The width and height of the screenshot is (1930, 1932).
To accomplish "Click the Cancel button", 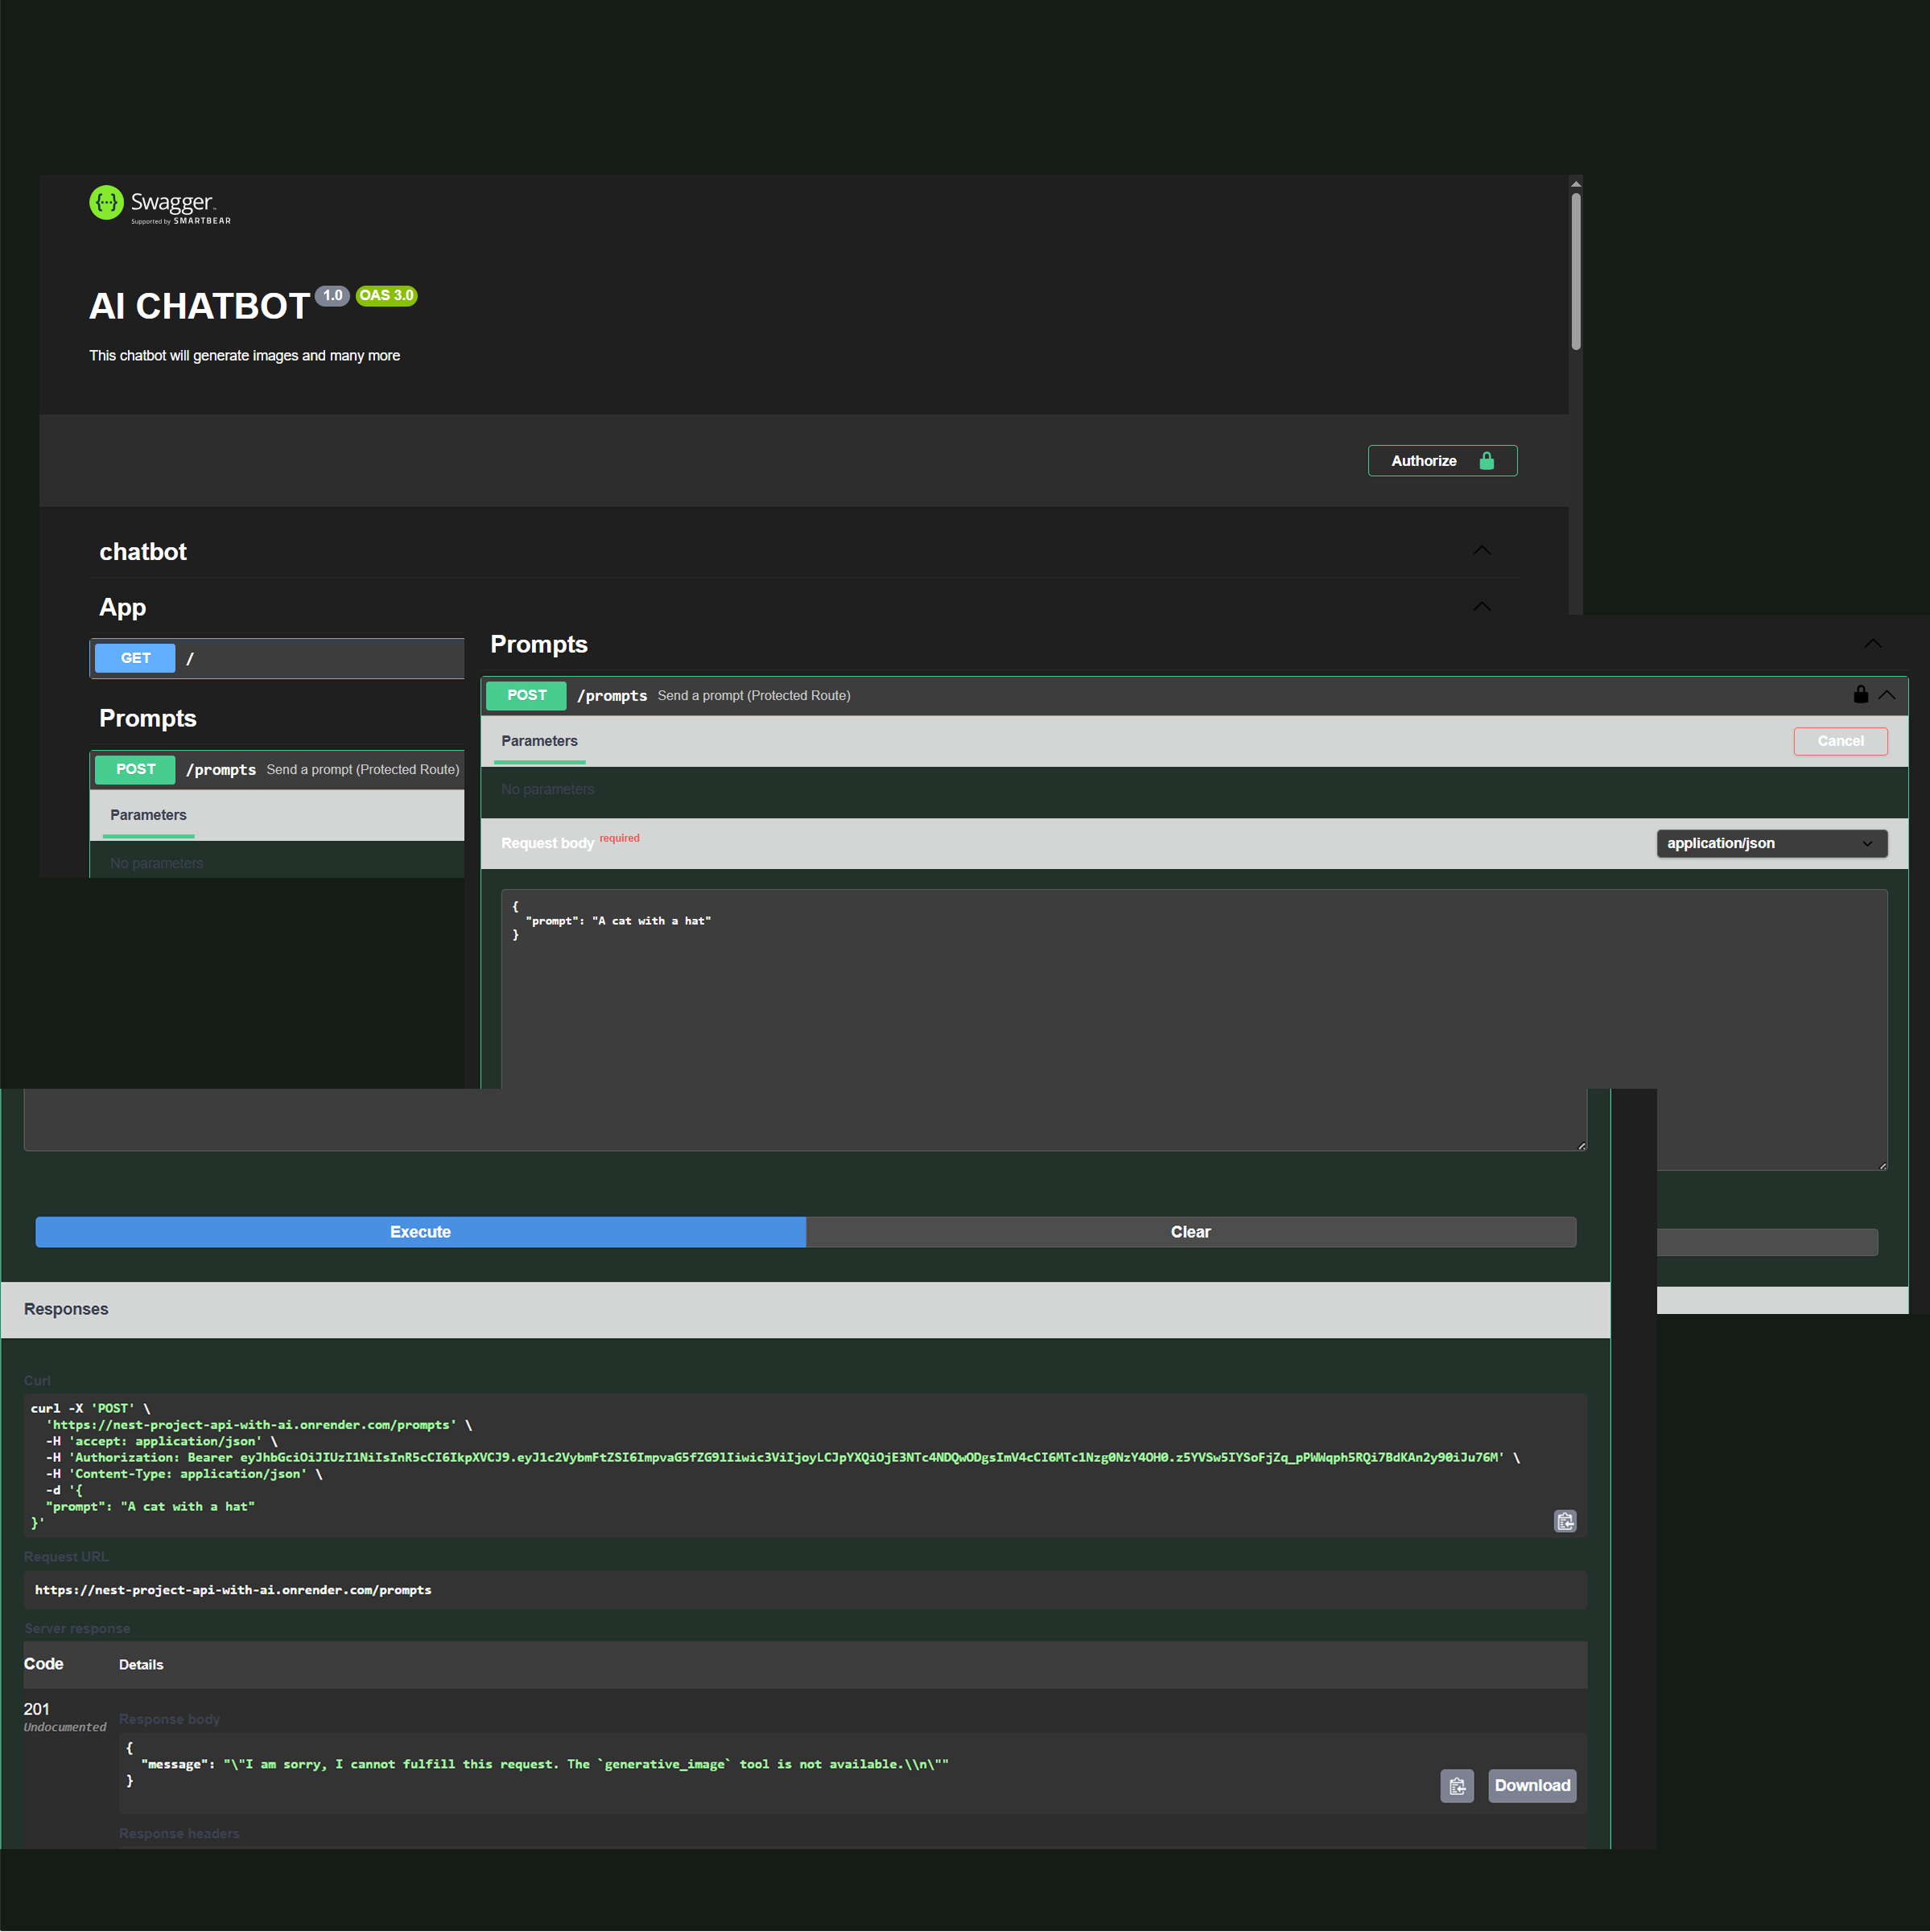I will 1840,741.
